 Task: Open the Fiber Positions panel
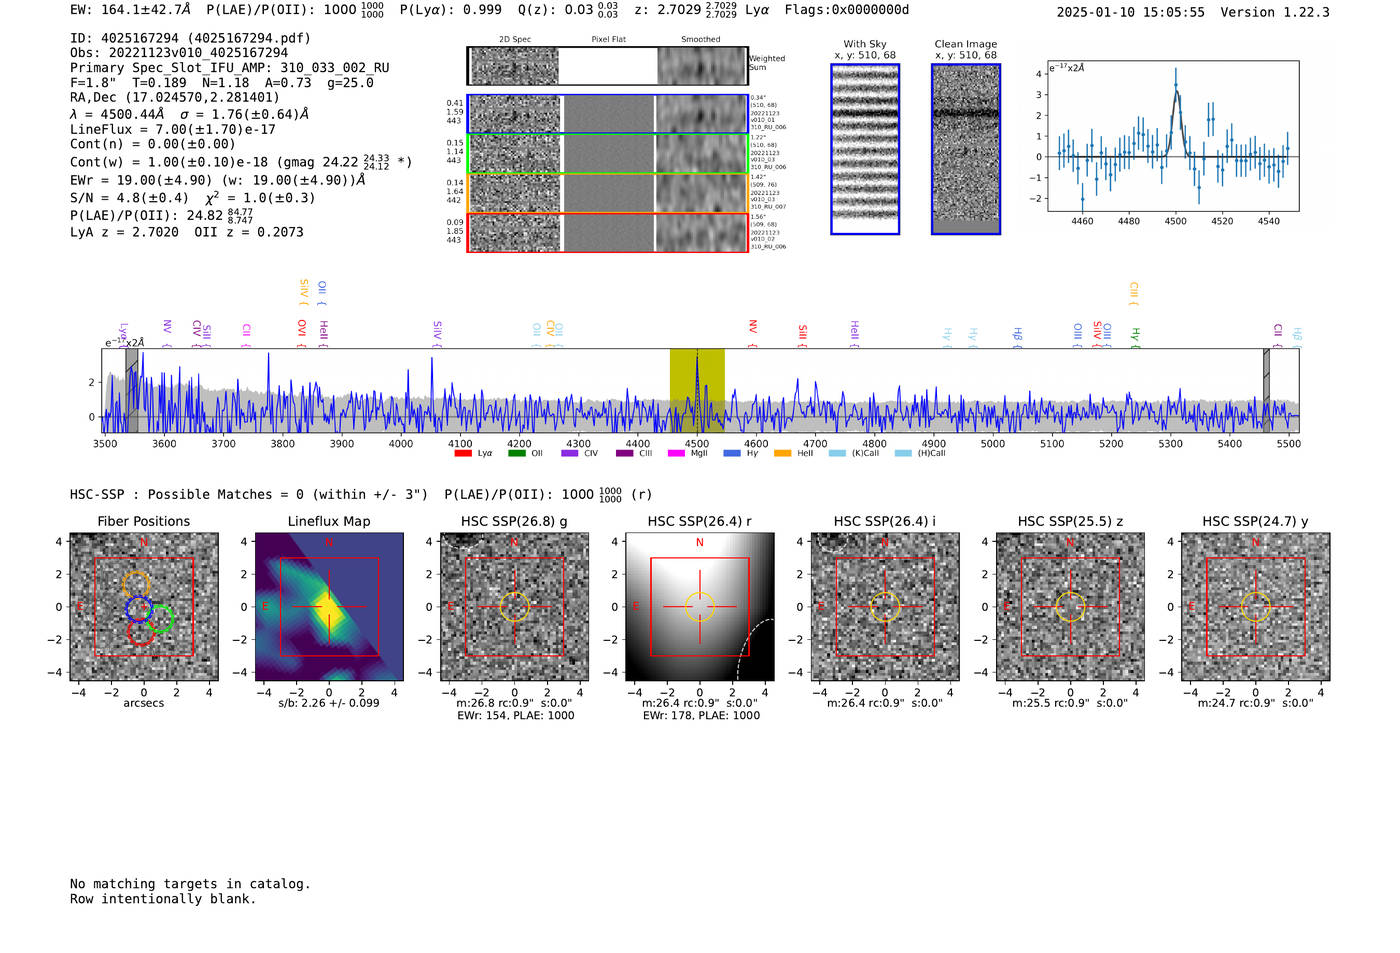144,607
